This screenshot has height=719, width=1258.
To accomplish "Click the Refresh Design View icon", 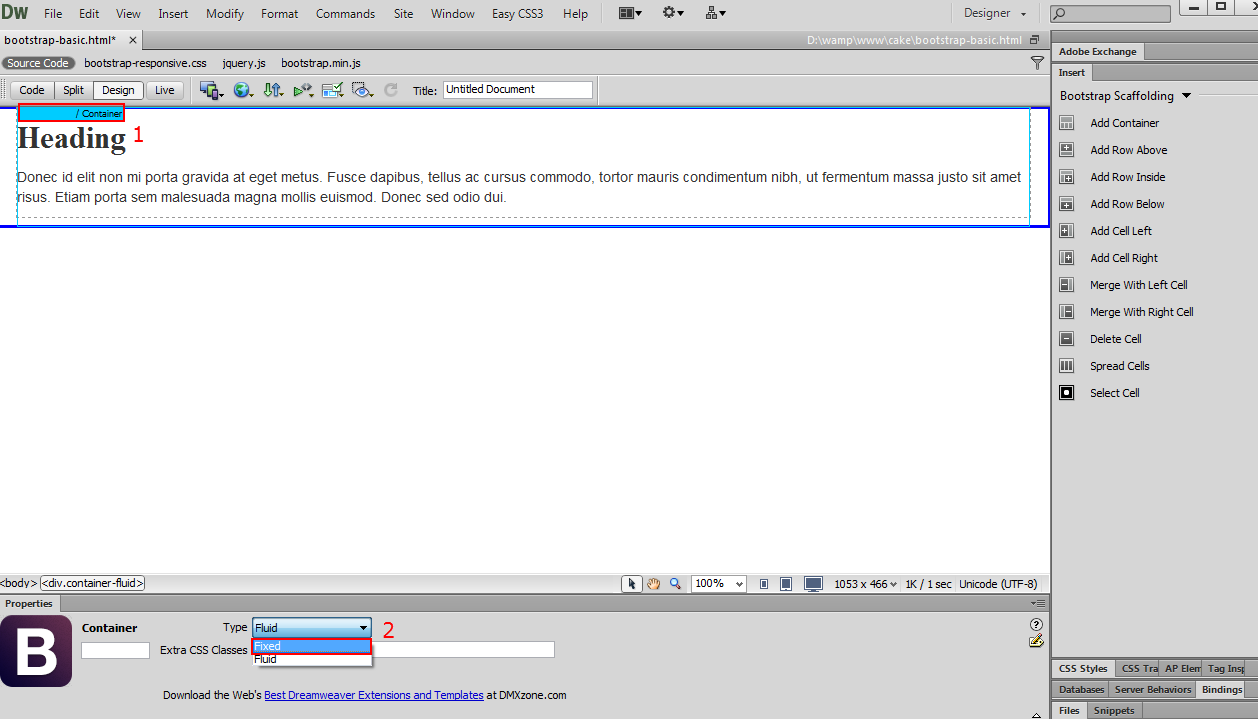I will click(391, 90).
